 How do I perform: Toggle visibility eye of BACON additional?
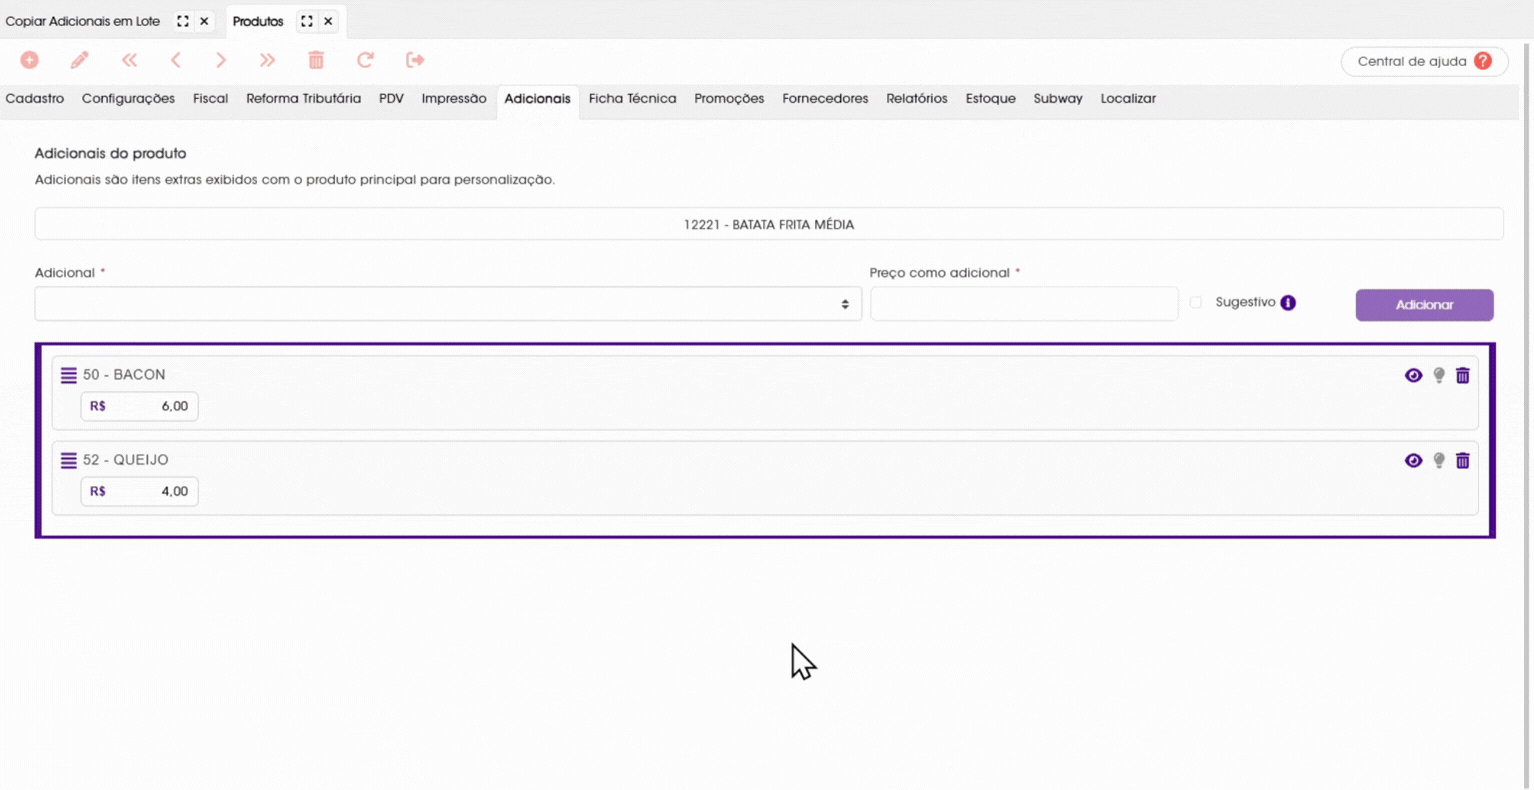(1413, 375)
